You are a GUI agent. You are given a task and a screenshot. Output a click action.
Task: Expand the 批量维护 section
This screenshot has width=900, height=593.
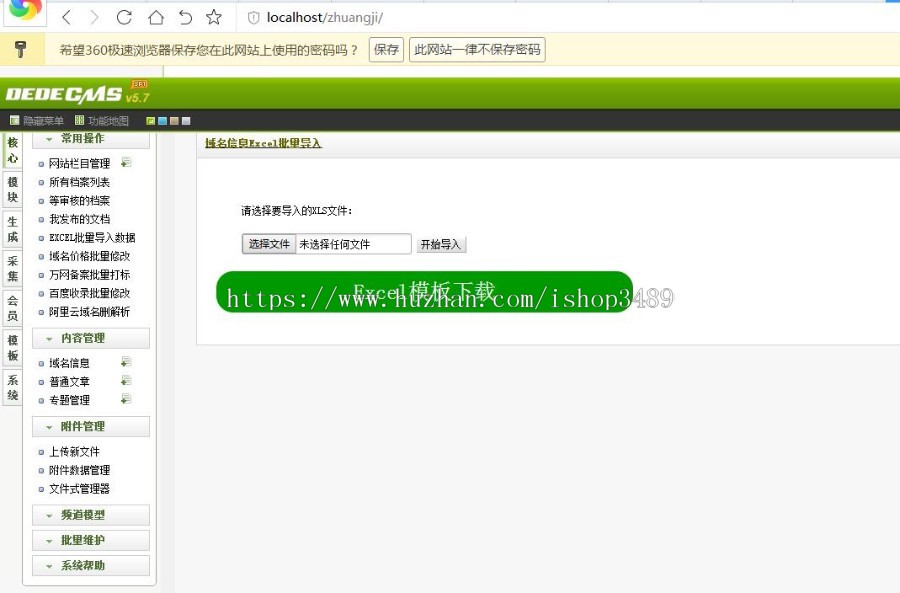(90, 540)
